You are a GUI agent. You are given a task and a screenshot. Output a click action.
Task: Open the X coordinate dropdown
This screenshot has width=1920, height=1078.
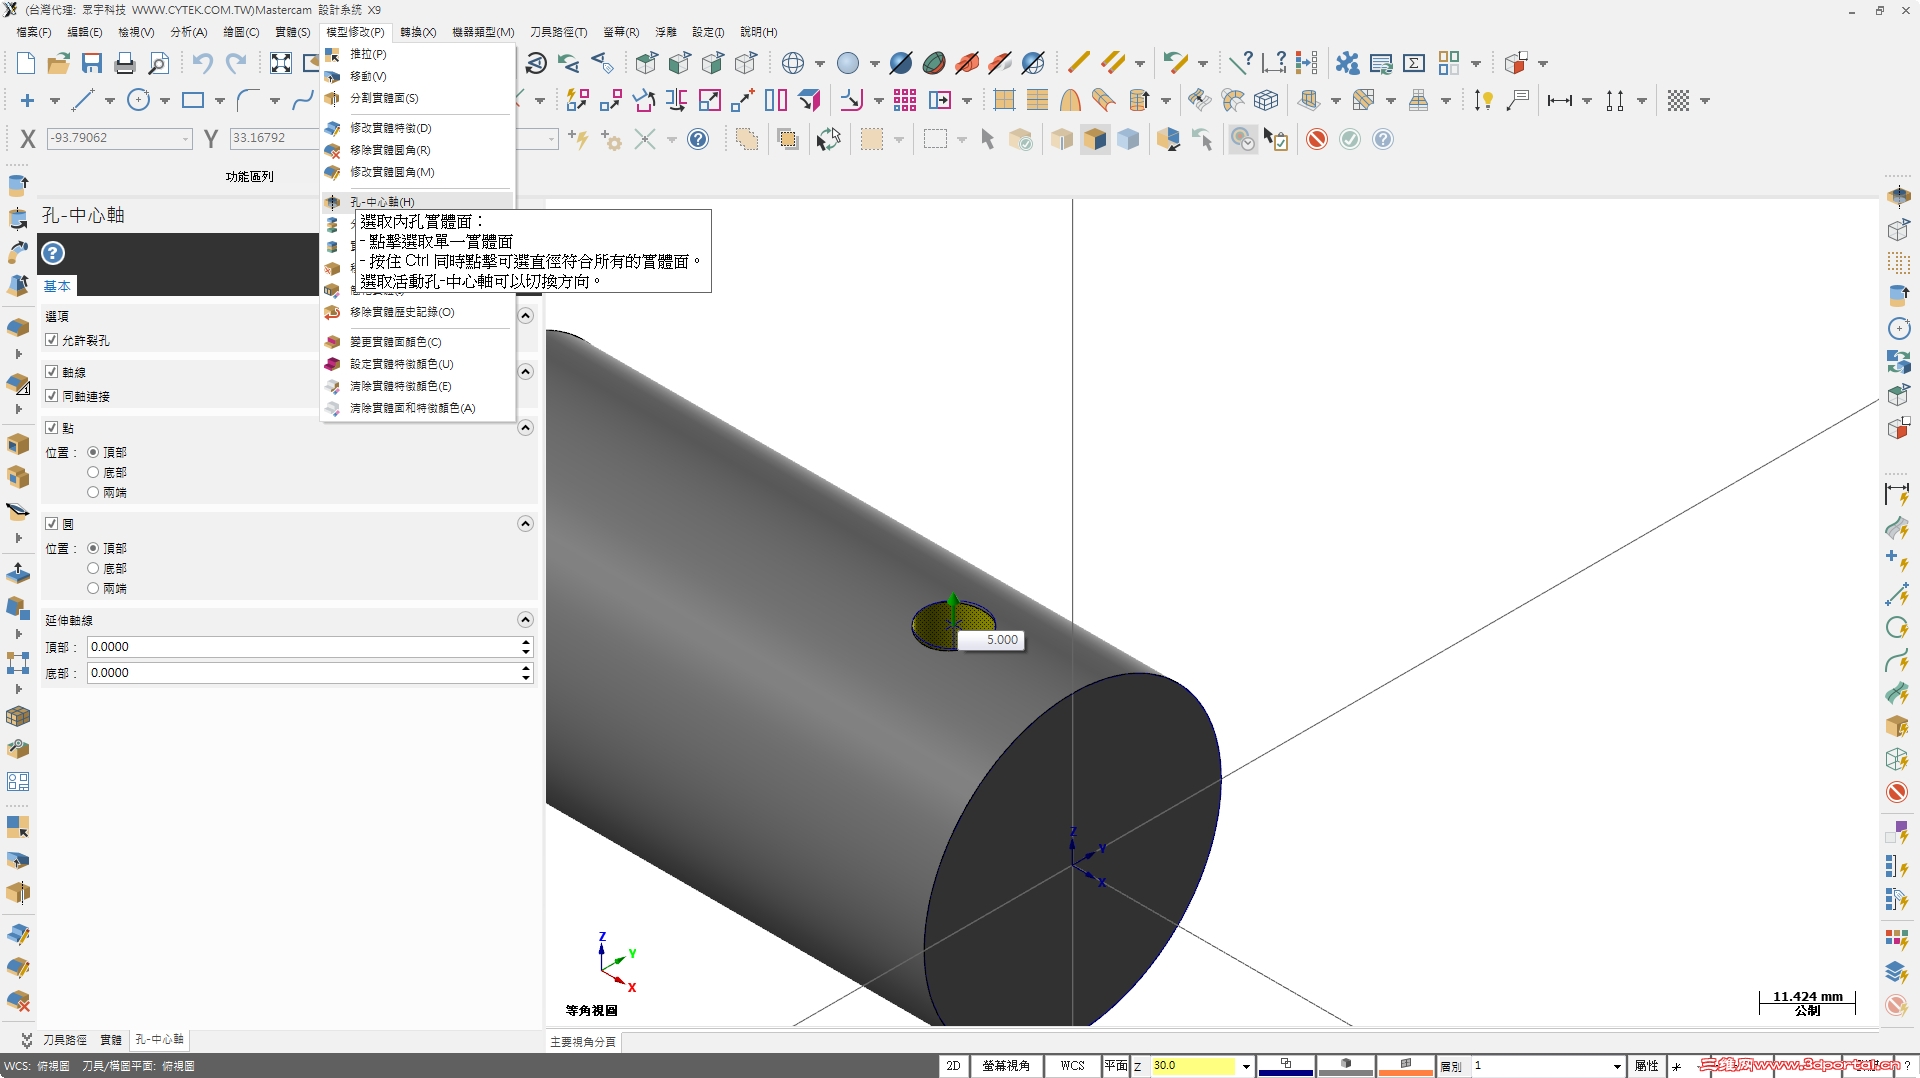186,139
